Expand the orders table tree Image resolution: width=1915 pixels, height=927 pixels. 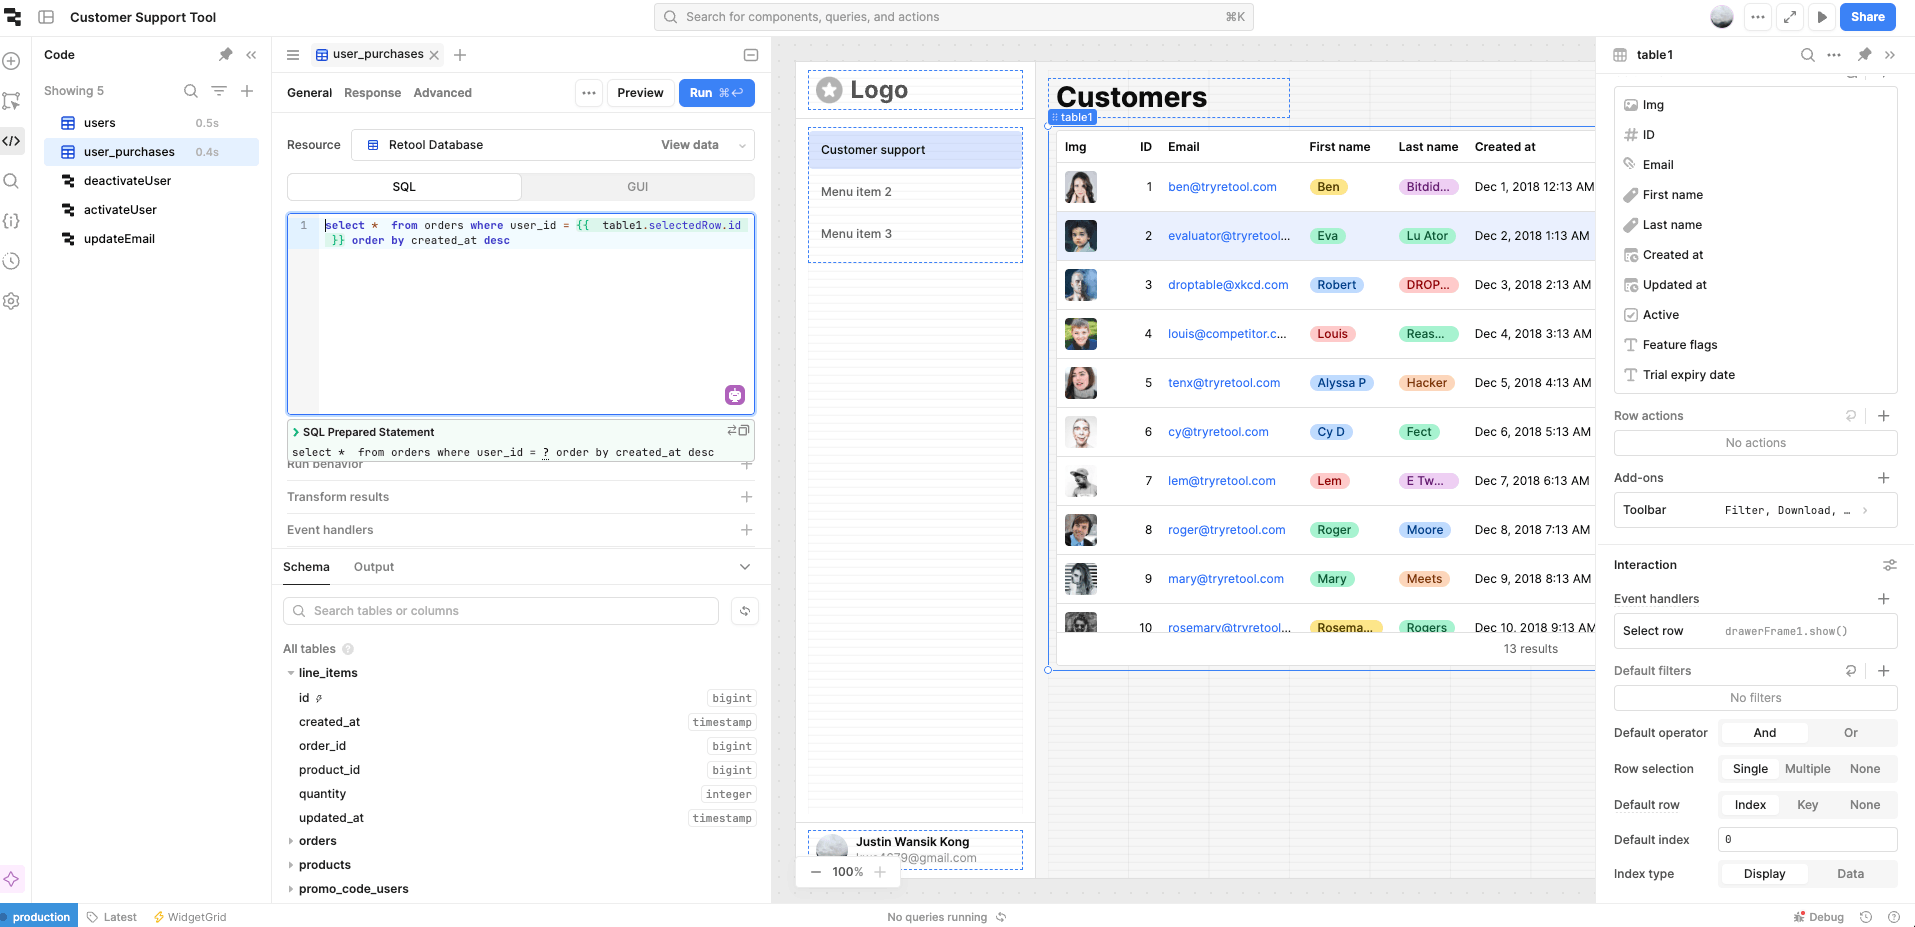tap(291, 841)
